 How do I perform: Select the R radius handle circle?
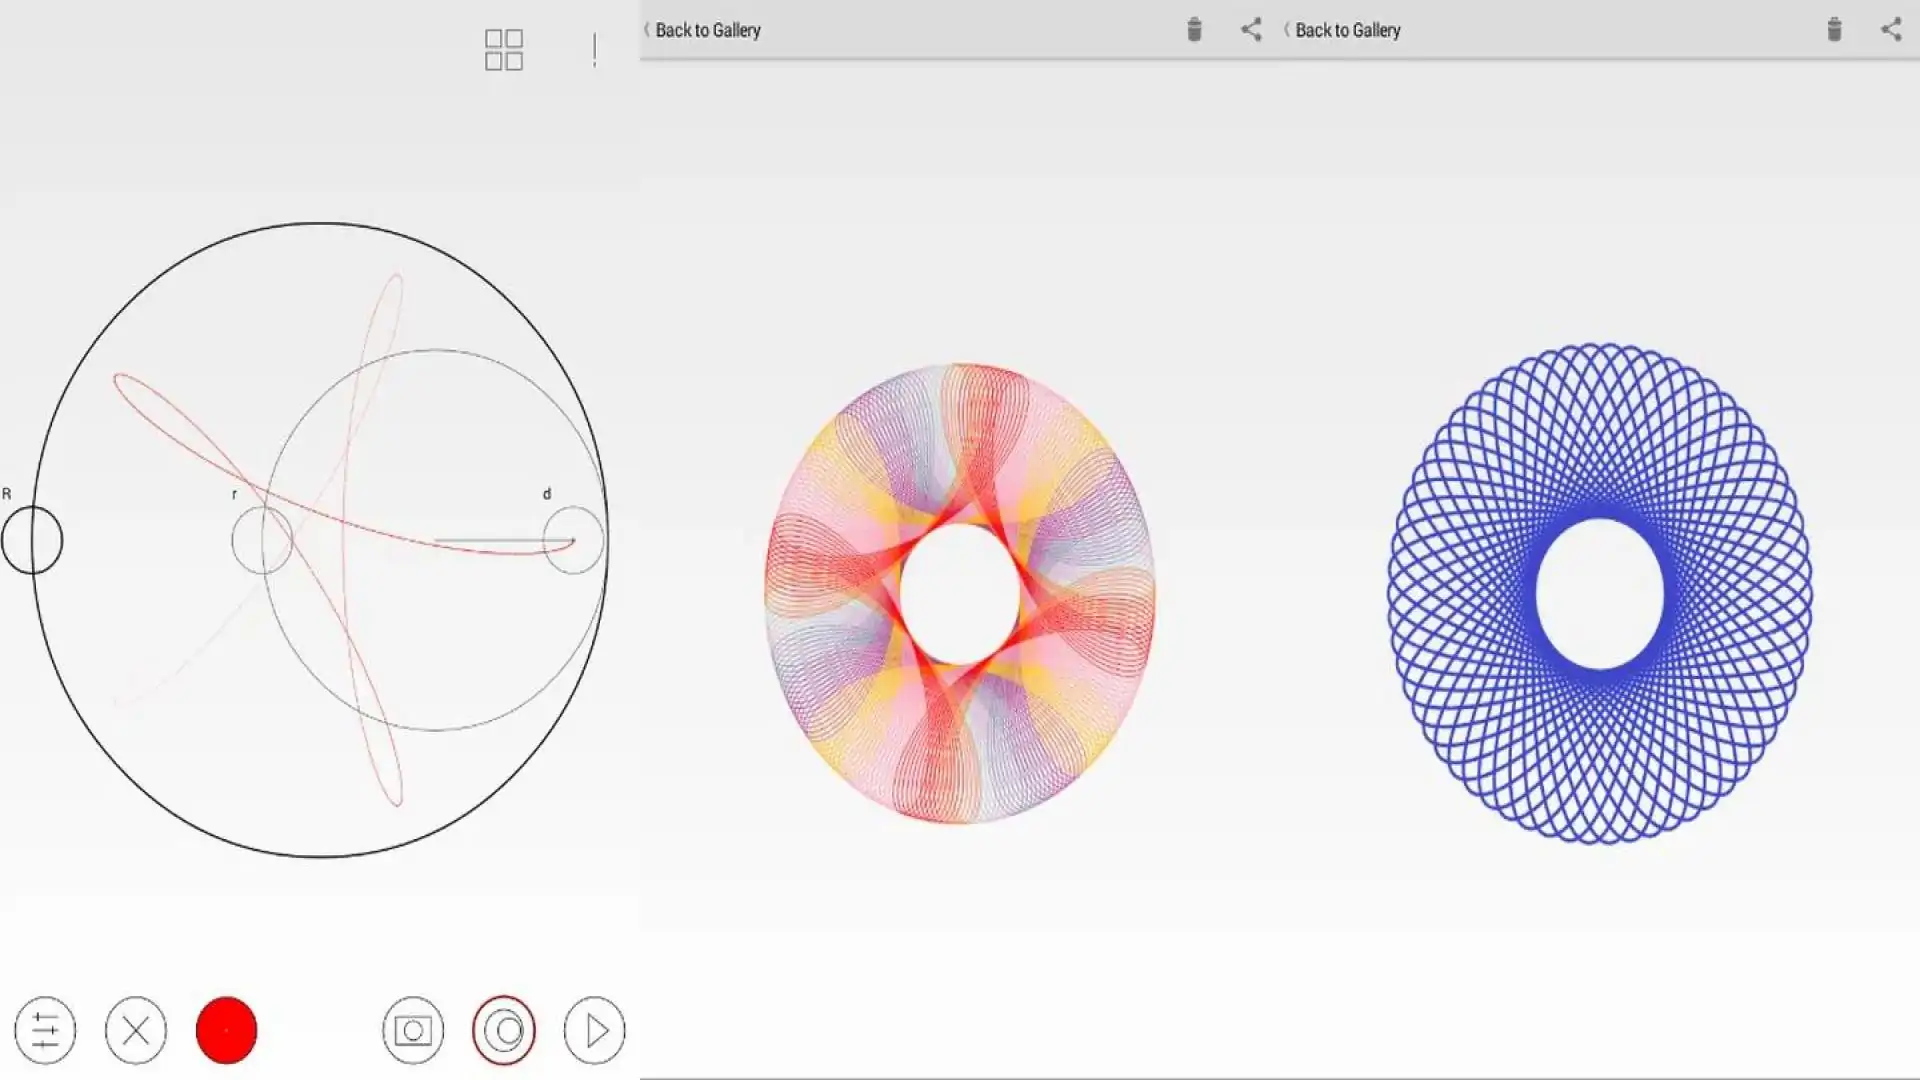coord(32,540)
